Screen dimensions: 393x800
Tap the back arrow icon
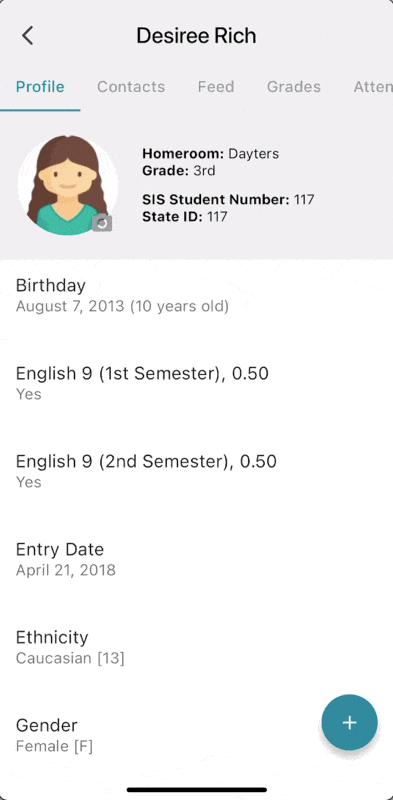tap(28, 36)
